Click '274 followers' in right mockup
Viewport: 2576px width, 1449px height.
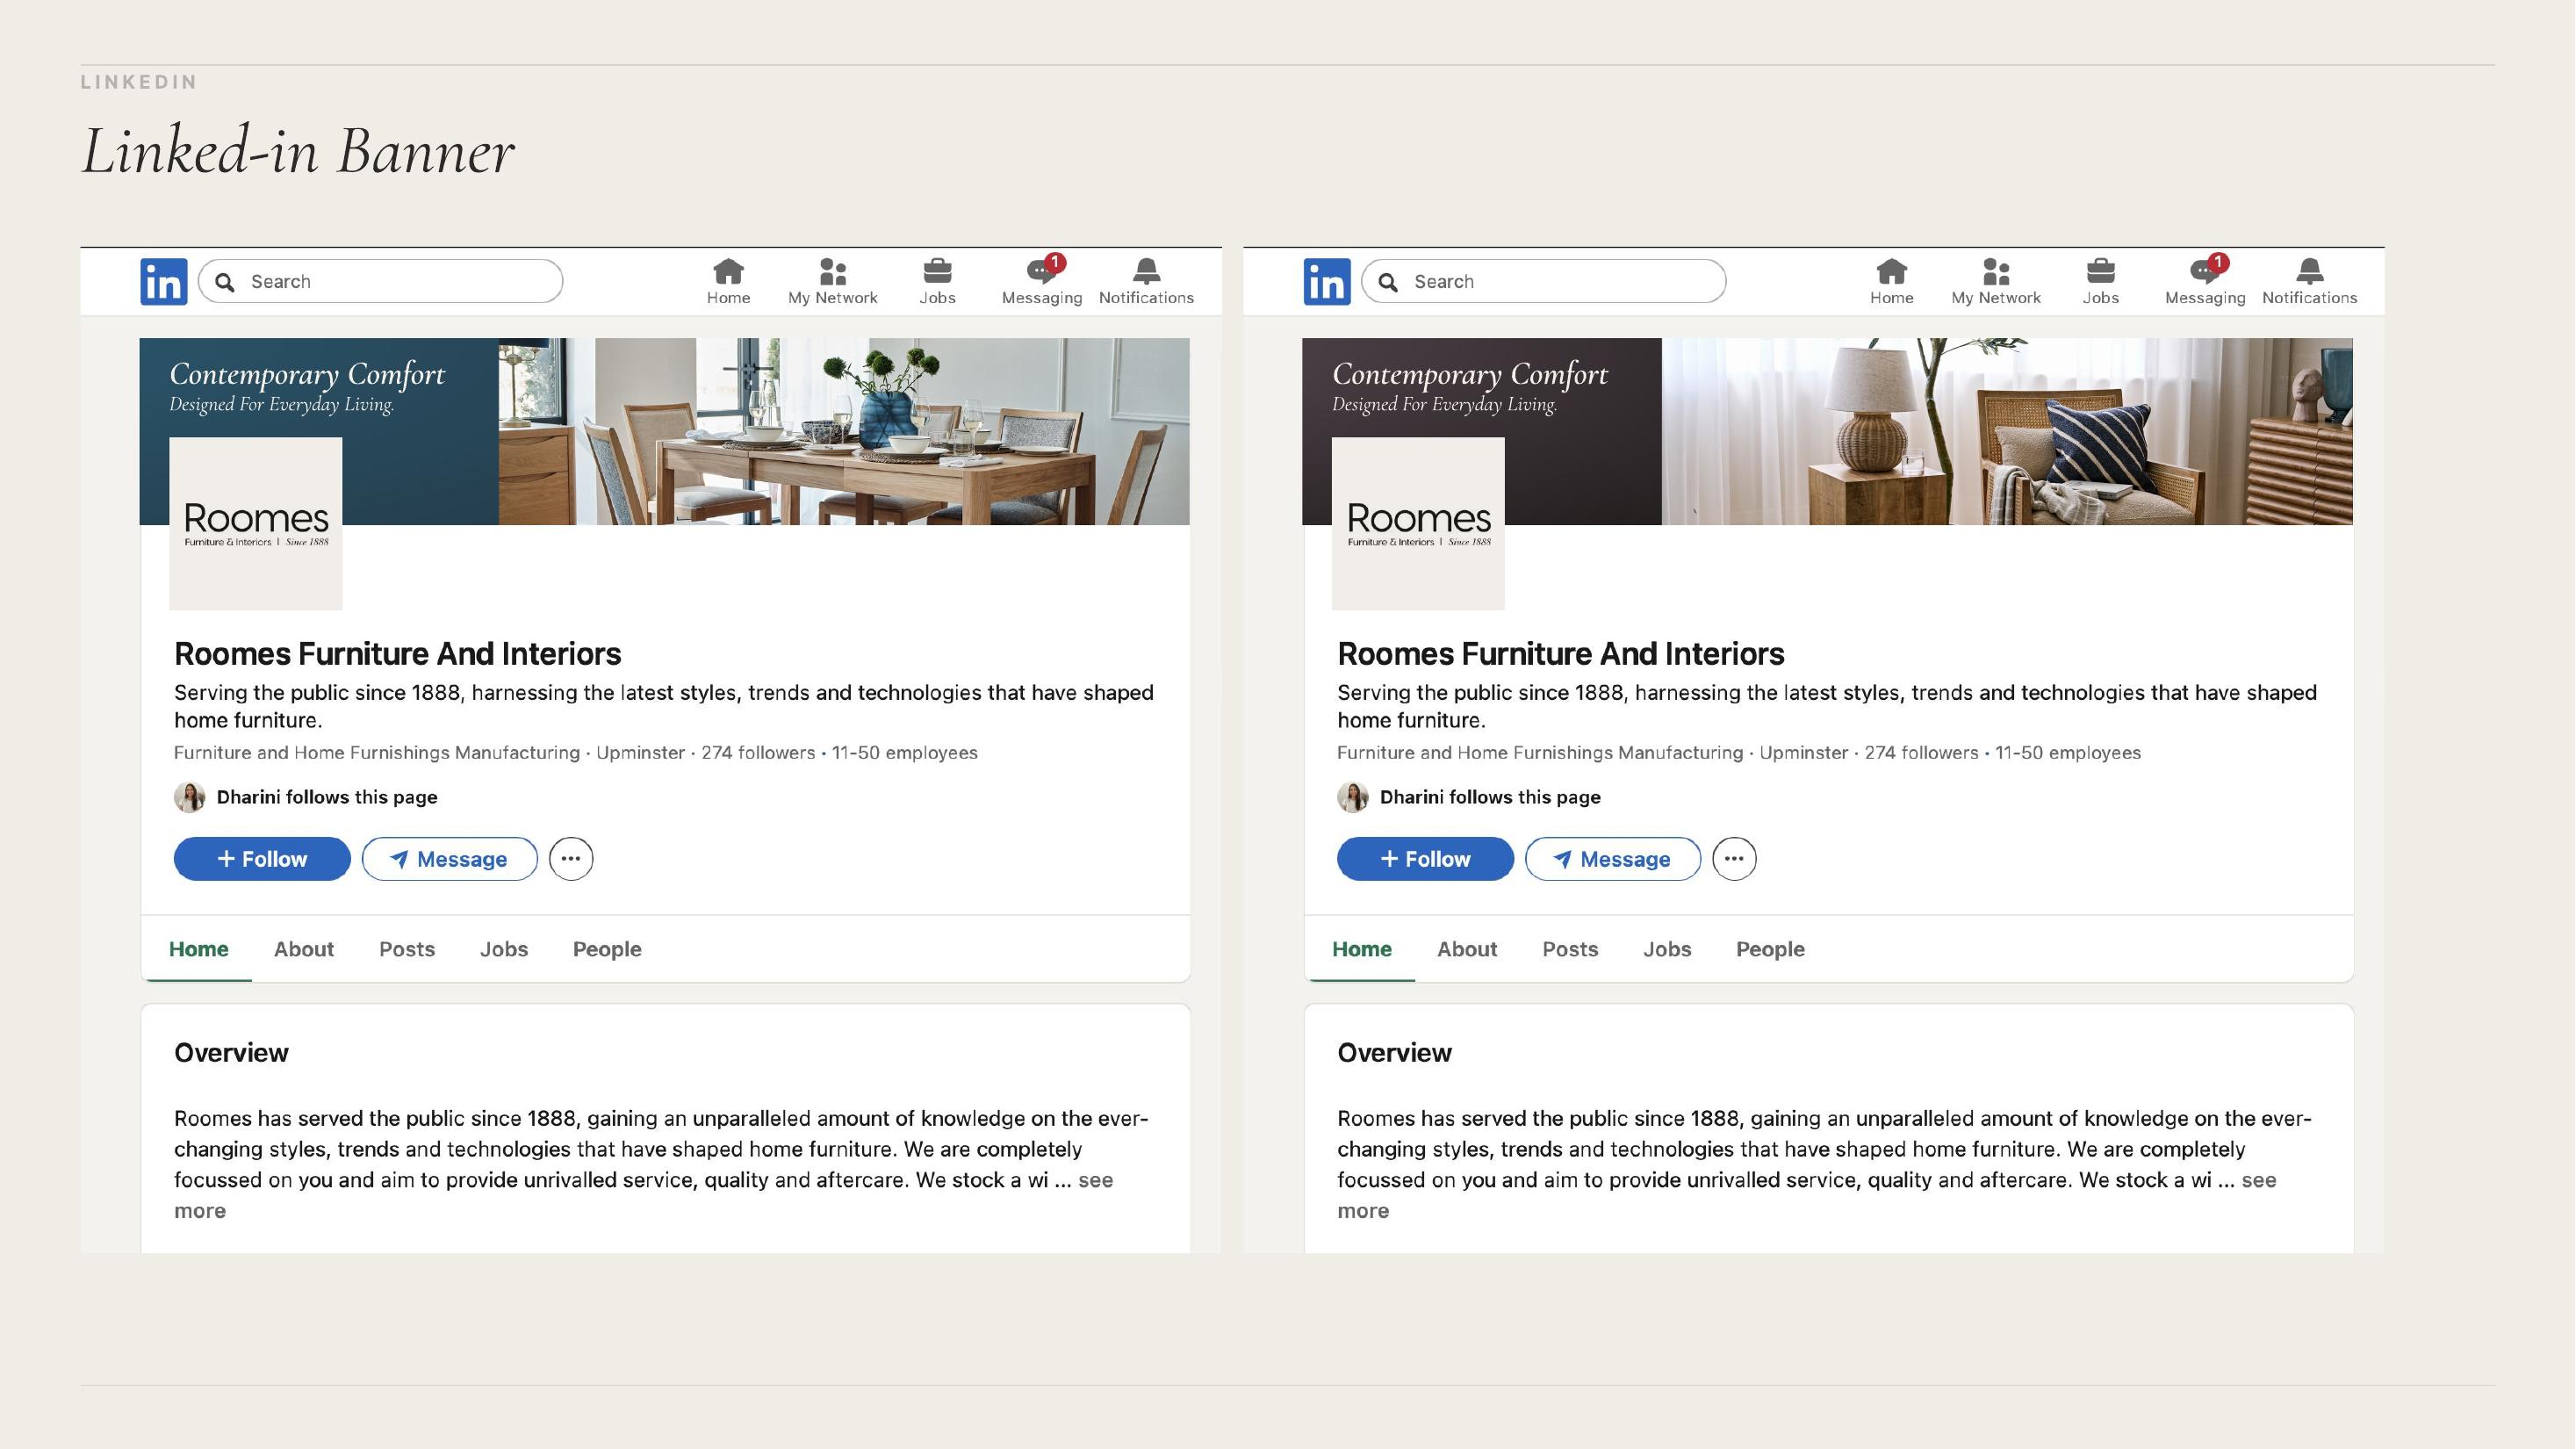tap(1921, 752)
